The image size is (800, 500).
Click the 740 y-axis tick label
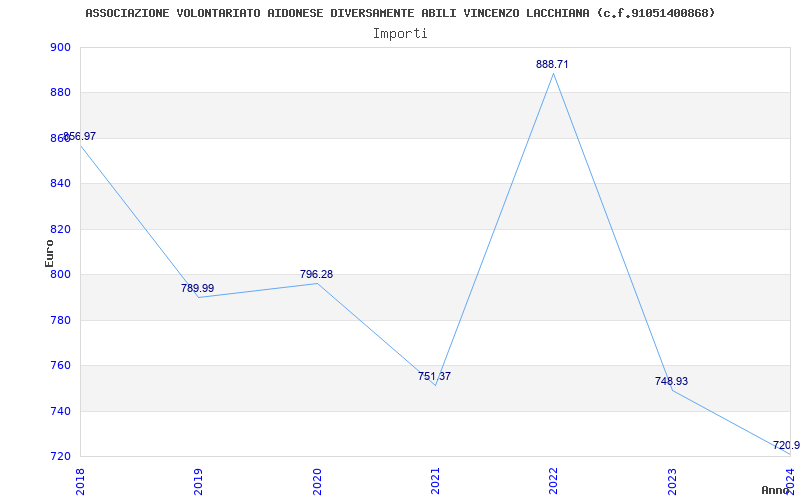60,411
